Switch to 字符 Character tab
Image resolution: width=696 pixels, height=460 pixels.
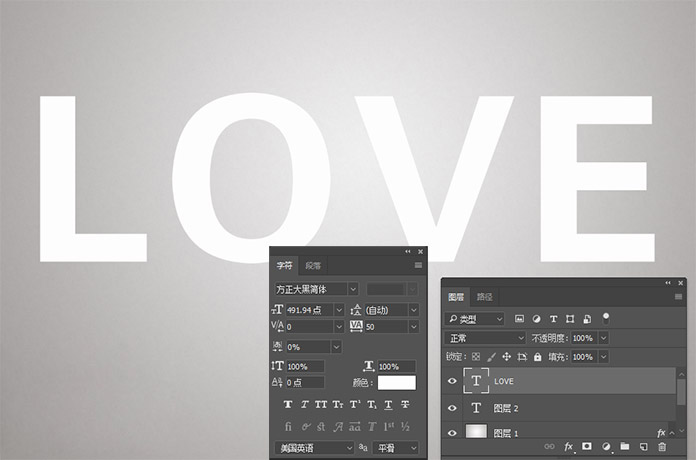pyautogui.click(x=285, y=265)
